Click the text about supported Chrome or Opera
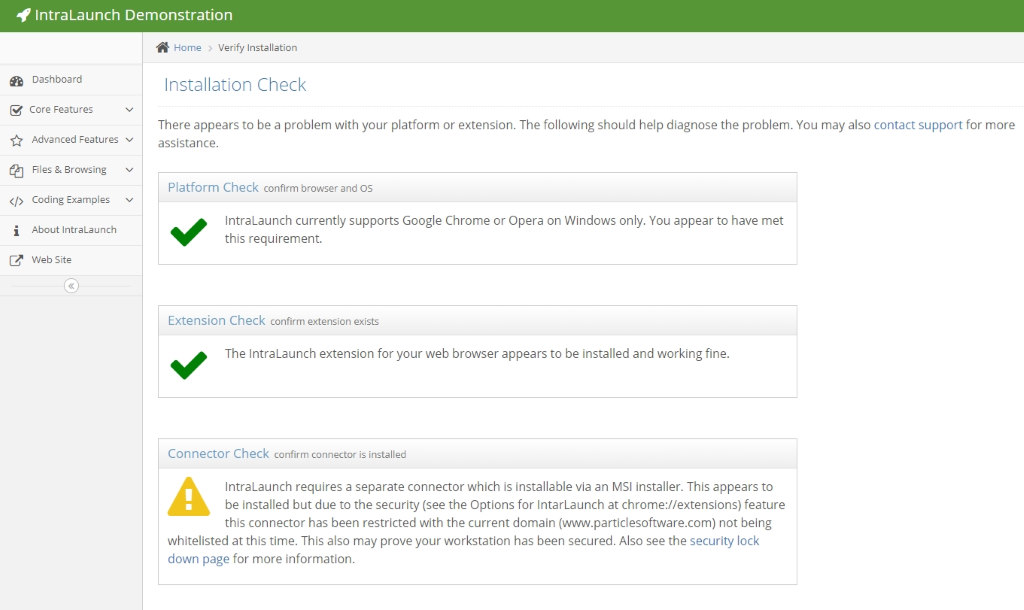1024x610 pixels. (504, 229)
